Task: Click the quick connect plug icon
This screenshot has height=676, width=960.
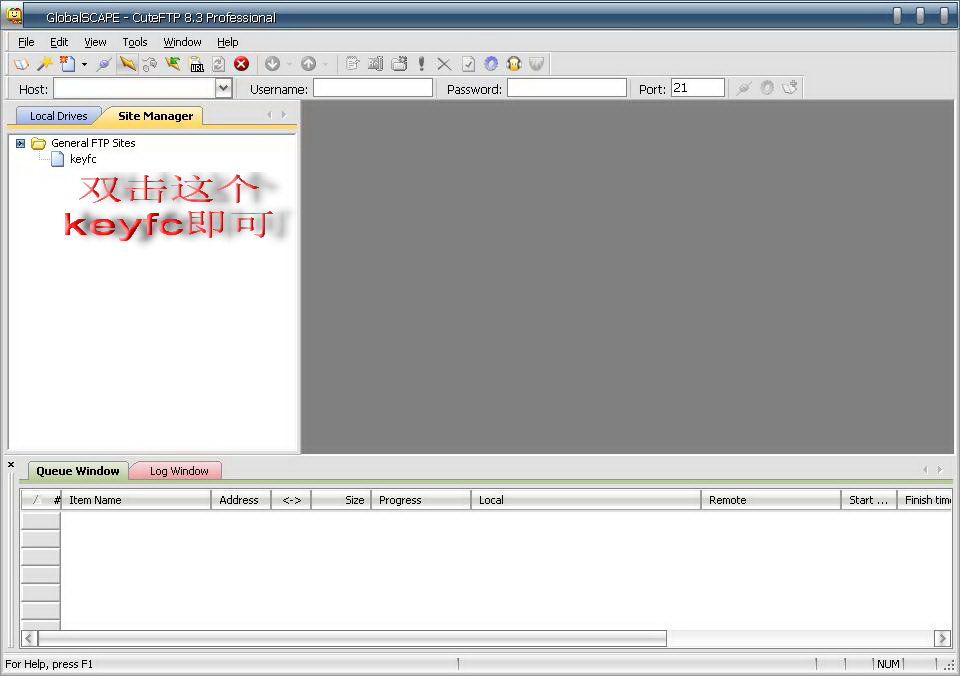Action: (104, 64)
